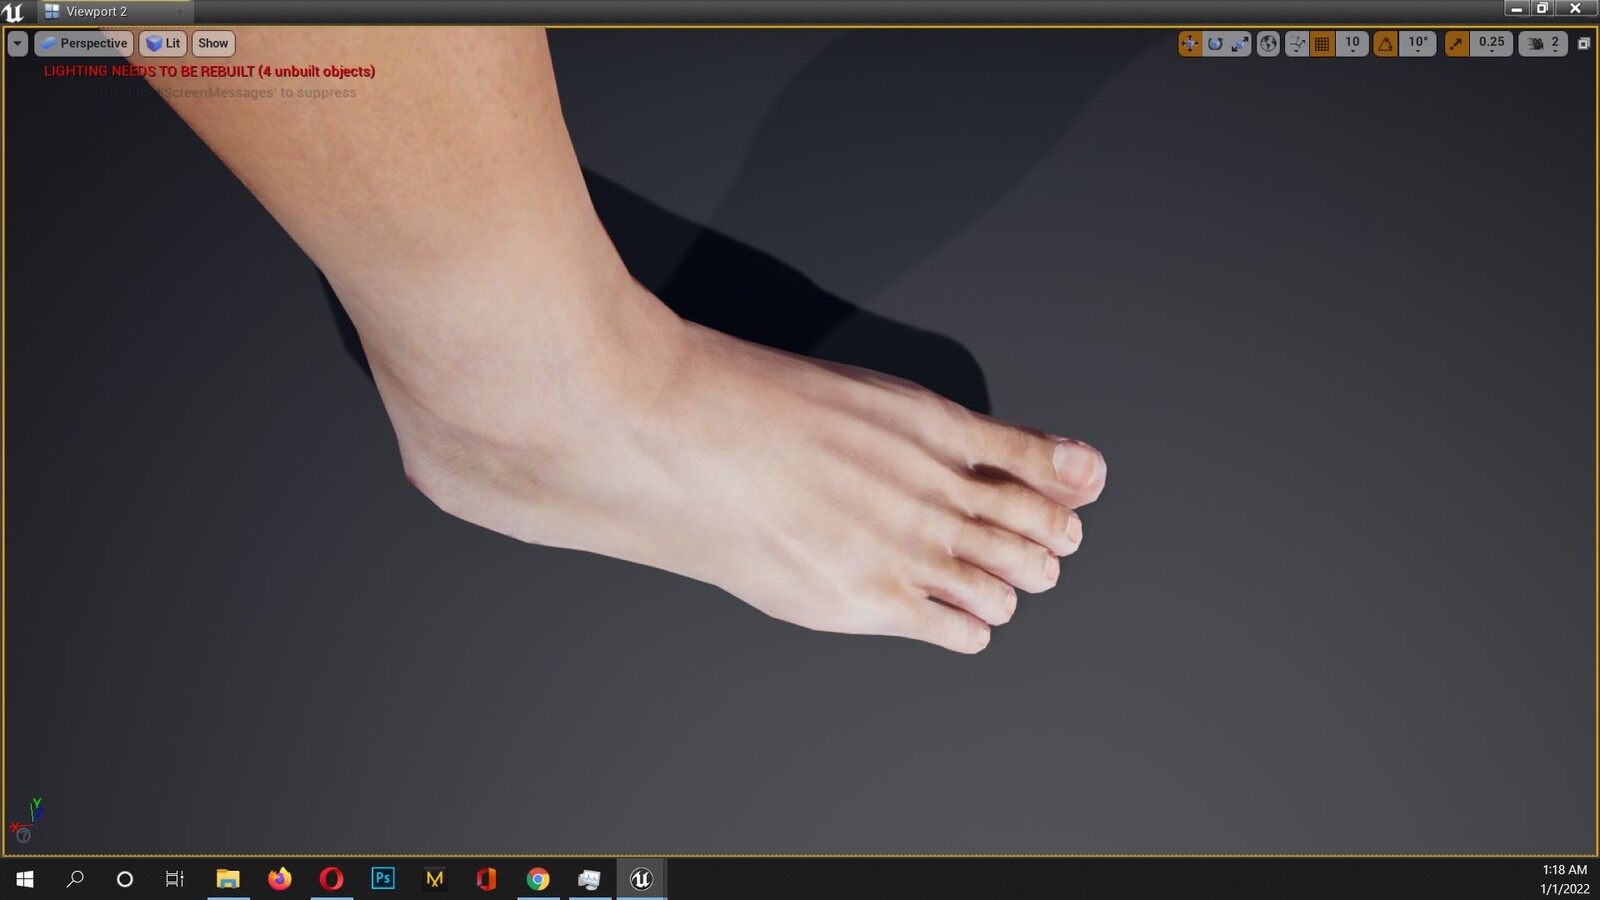This screenshot has height=900, width=1600.
Task: Toggle grid snapping on or off
Action: click(x=1322, y=43)
